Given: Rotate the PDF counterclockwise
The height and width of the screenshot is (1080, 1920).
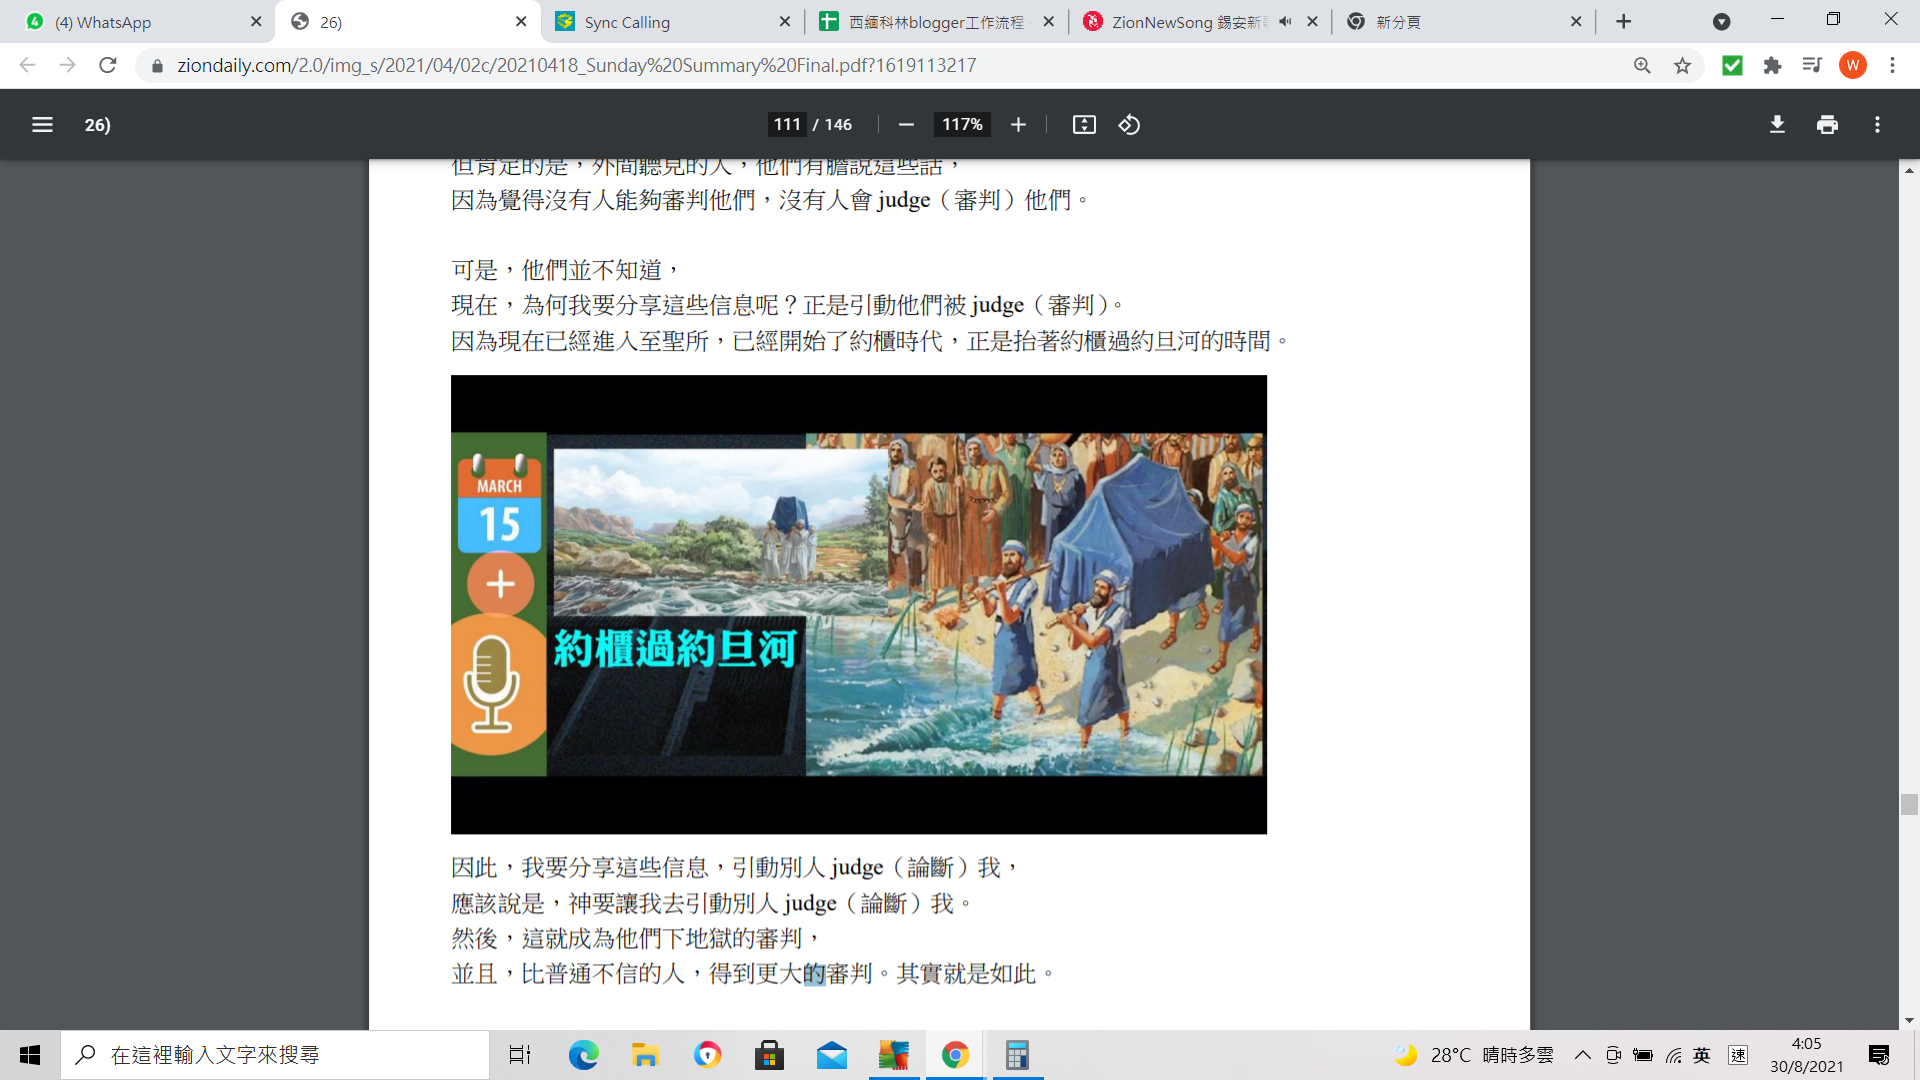Looking at the screenshot, I should 1129,125.
